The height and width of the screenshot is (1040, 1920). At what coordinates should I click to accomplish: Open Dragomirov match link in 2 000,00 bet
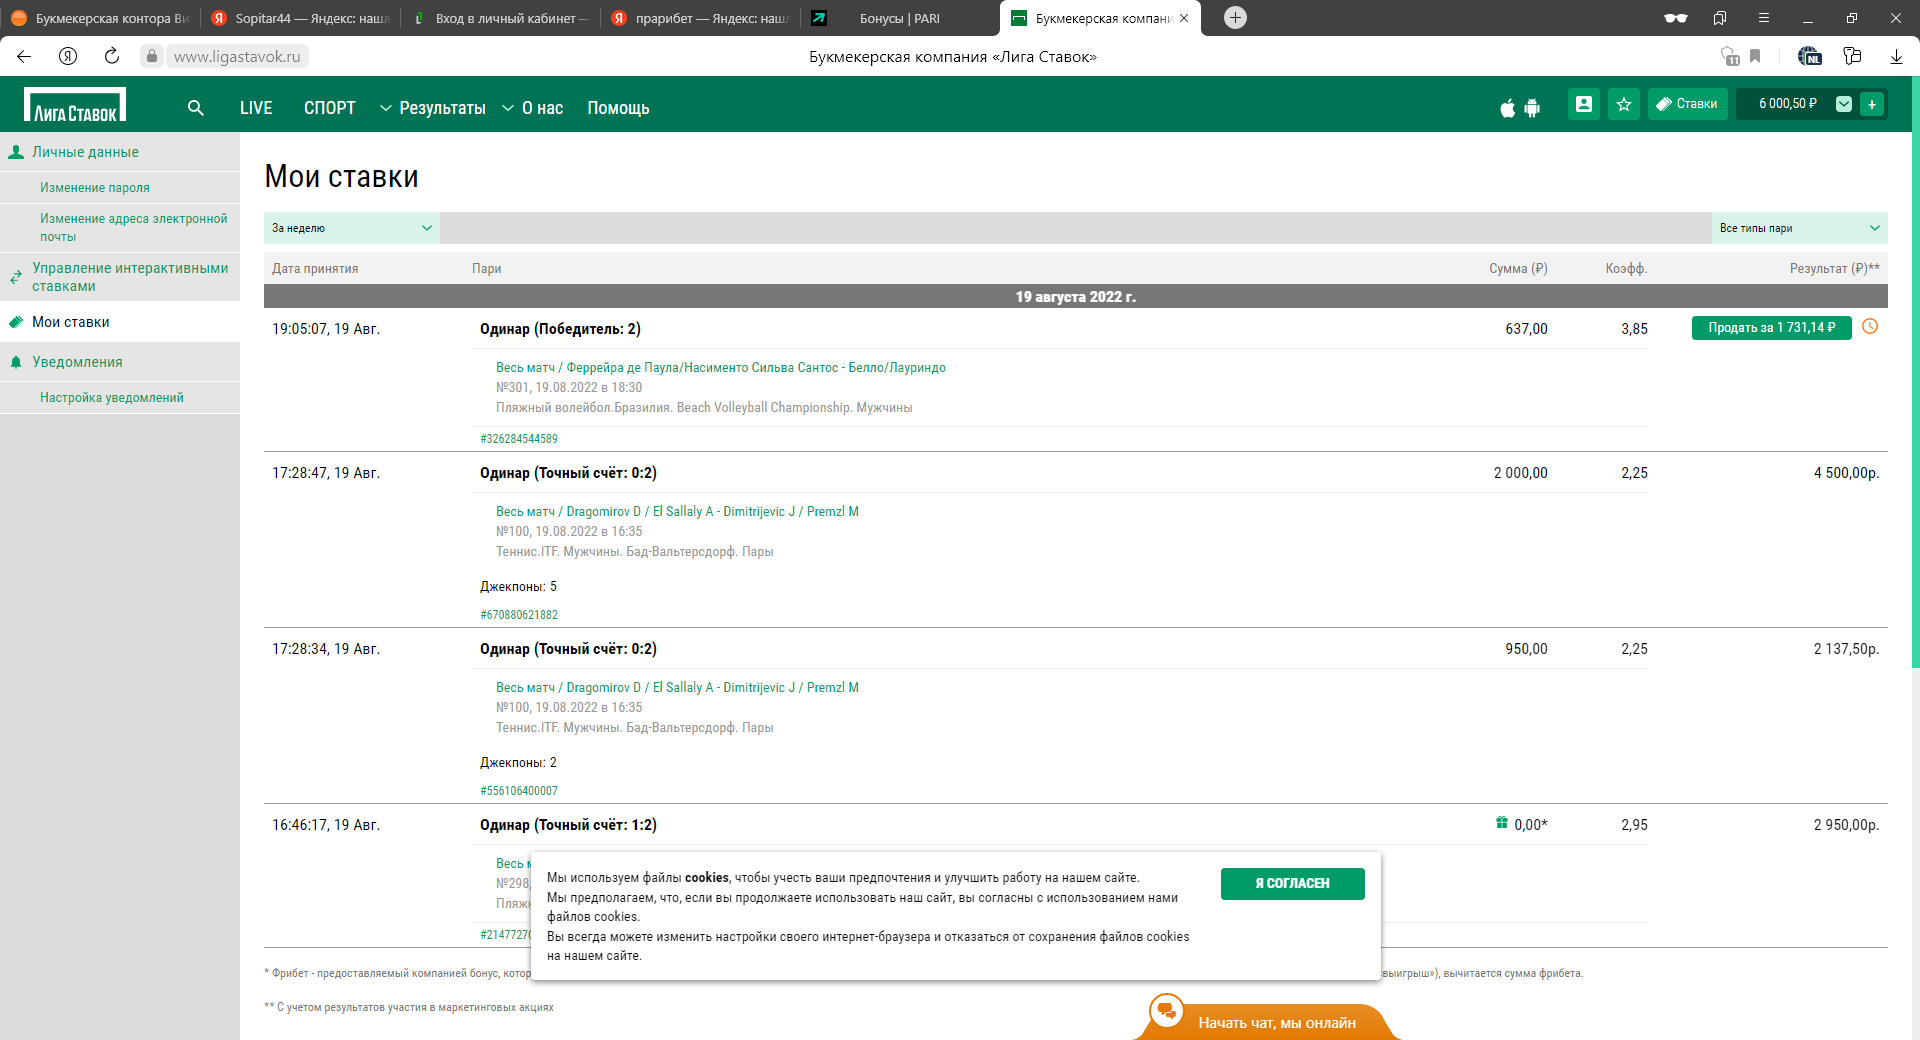(x=677, y=512)
